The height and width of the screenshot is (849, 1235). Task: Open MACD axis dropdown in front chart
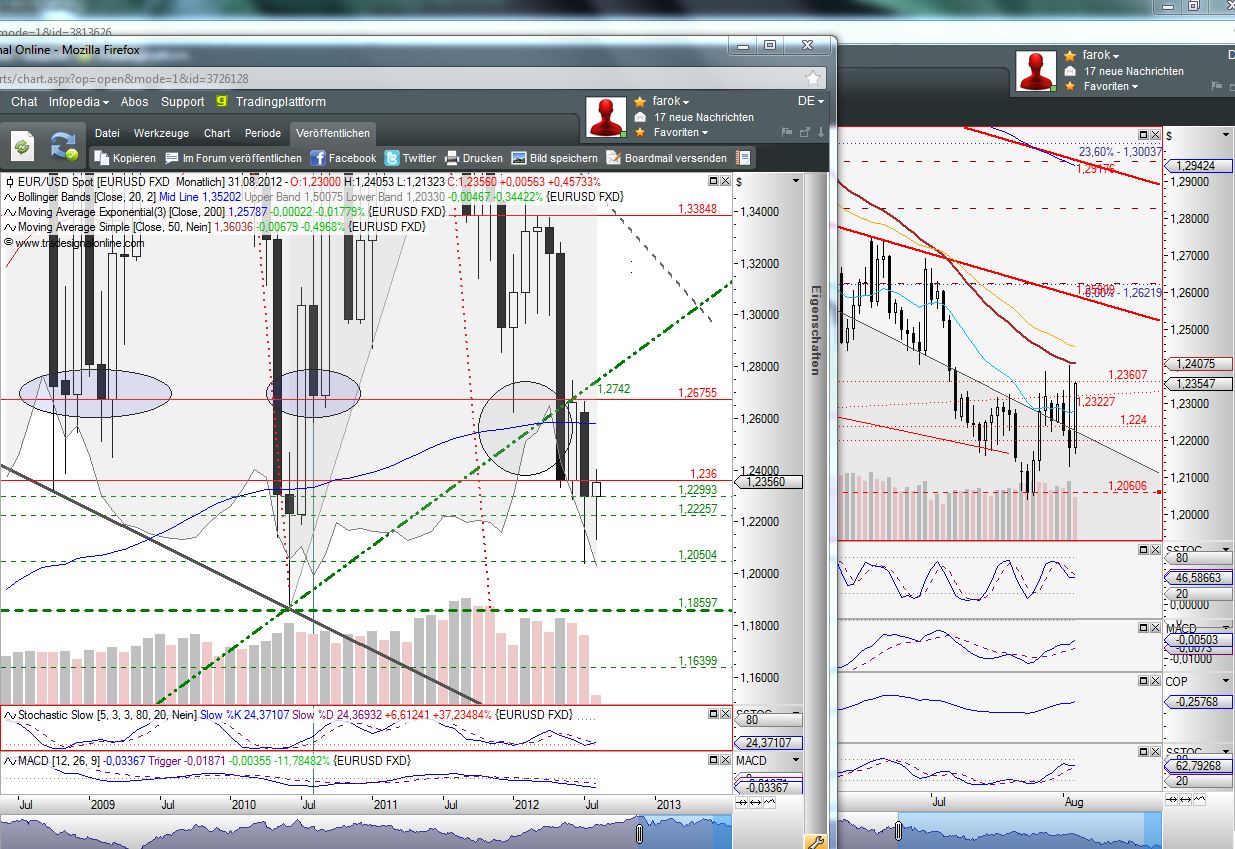click(x=796, y=761)
